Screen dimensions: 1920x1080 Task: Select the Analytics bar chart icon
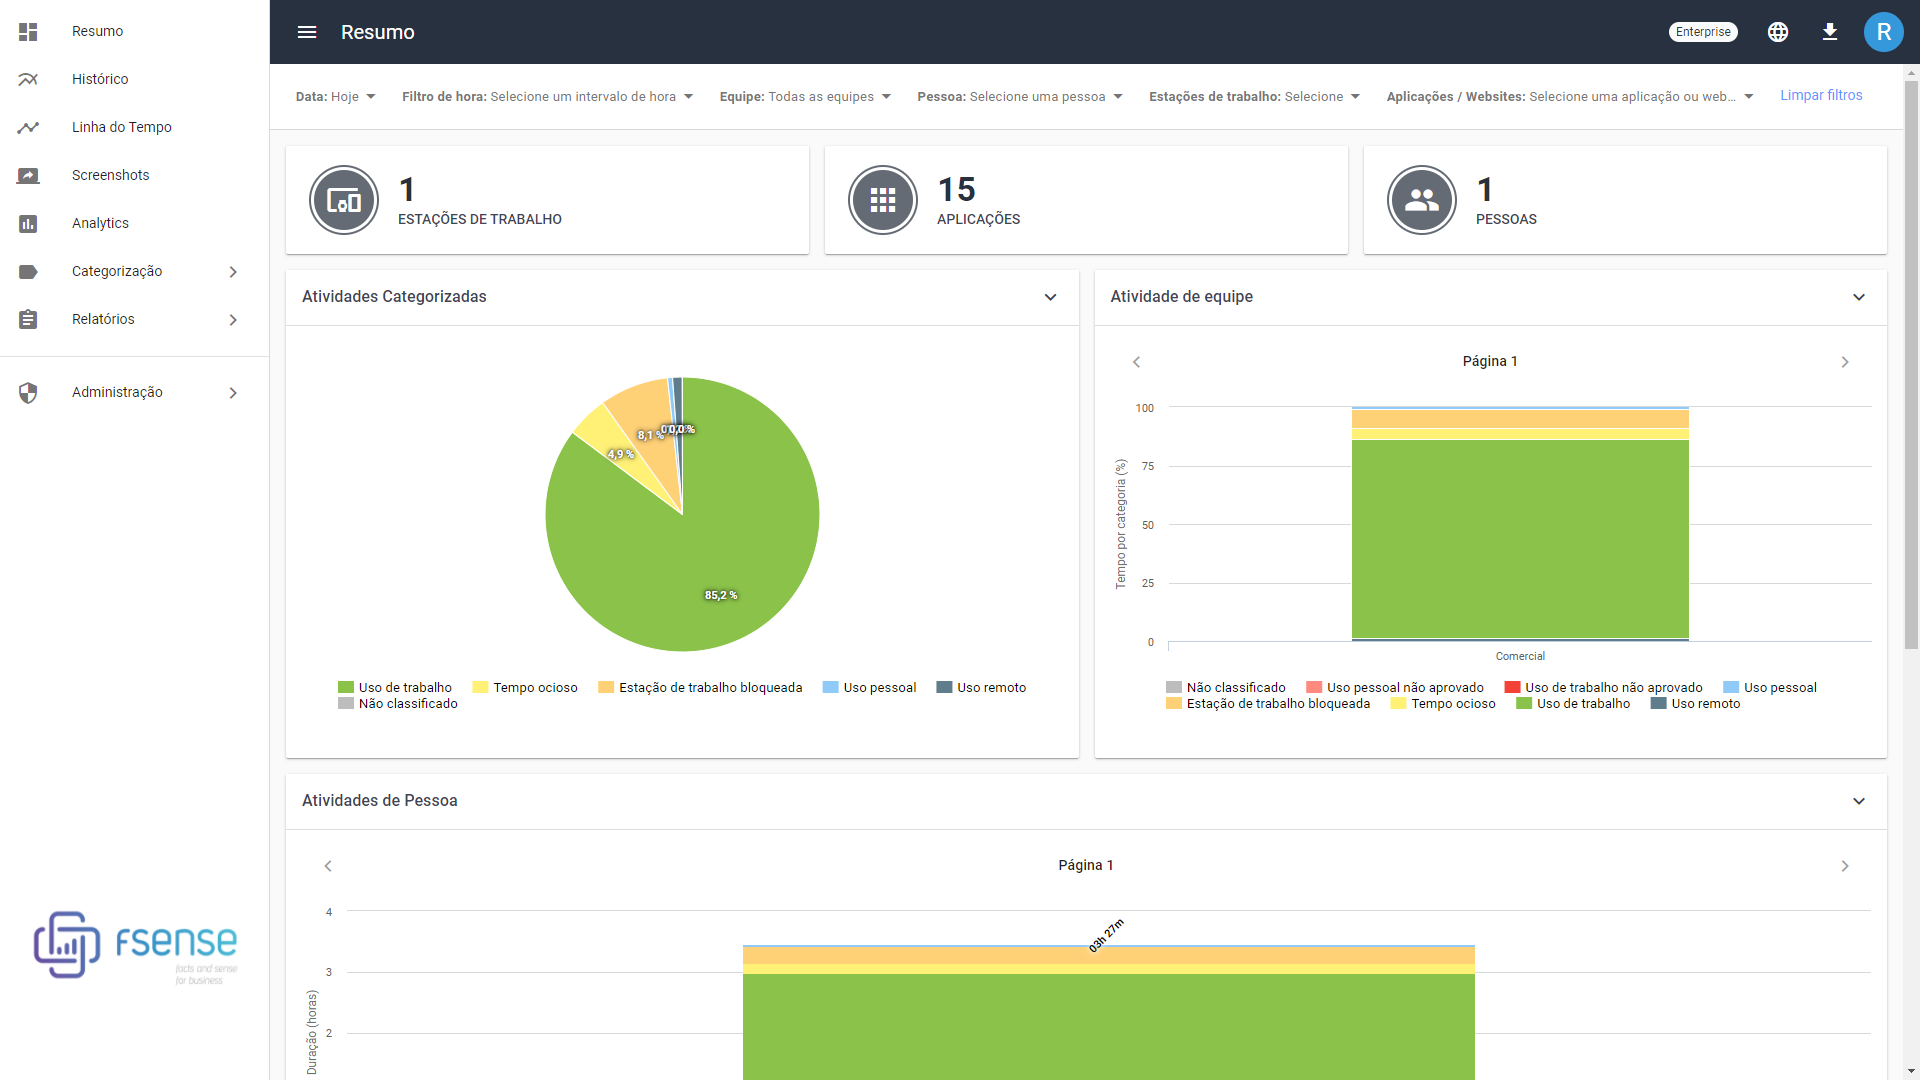28,223
